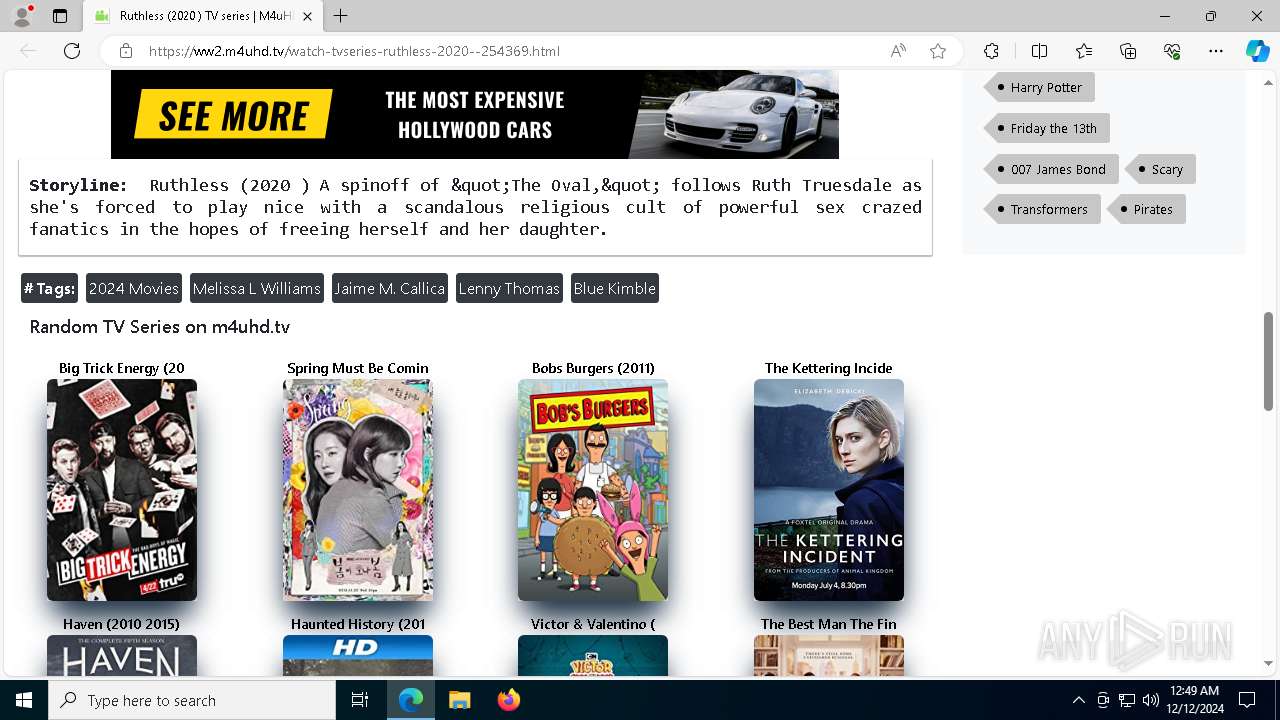Select the Scary tag
This screenshot has width=1280, height=720.
click(x=1160, y=169)
